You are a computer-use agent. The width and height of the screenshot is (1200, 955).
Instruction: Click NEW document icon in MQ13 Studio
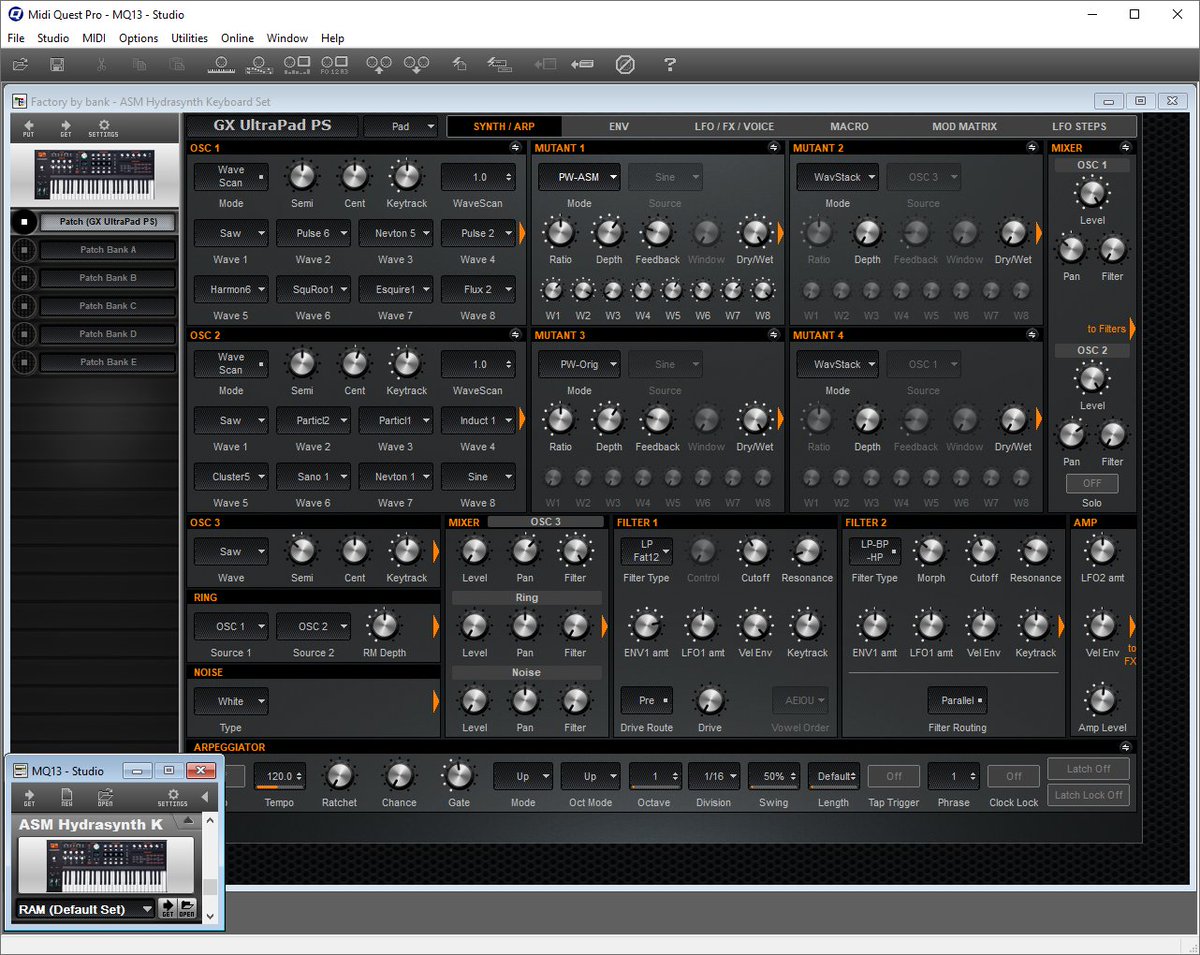pyautogui.click(x=66, y=797)
